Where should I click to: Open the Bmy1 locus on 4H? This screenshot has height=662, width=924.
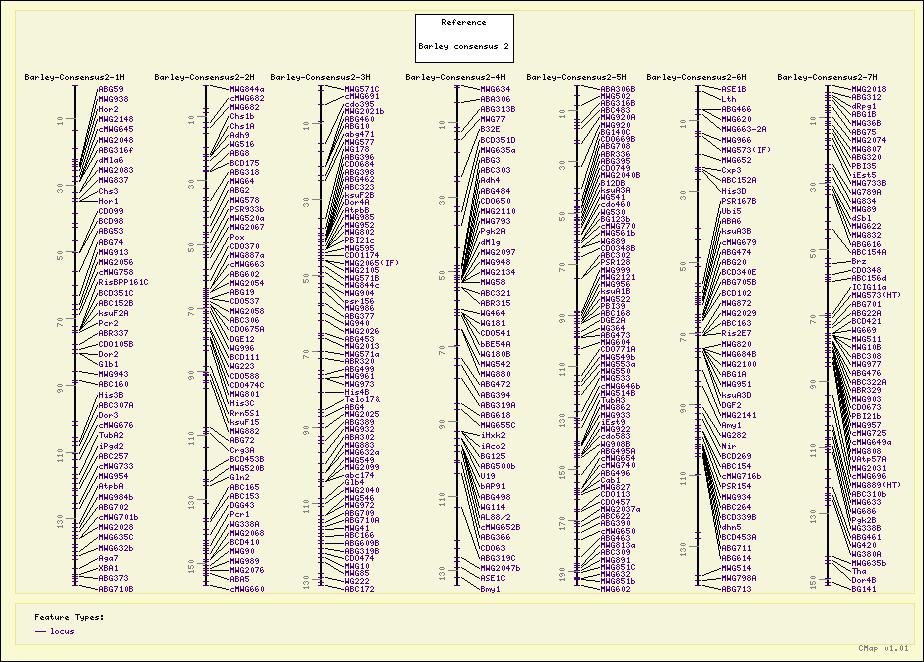click(x=490, y=590)
